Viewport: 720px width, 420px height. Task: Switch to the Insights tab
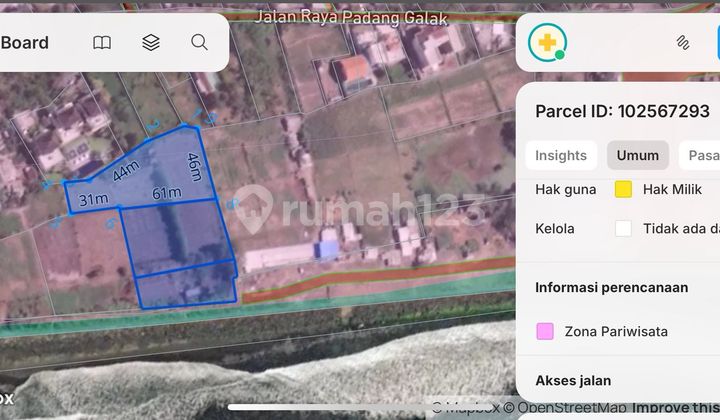[561, 155]
